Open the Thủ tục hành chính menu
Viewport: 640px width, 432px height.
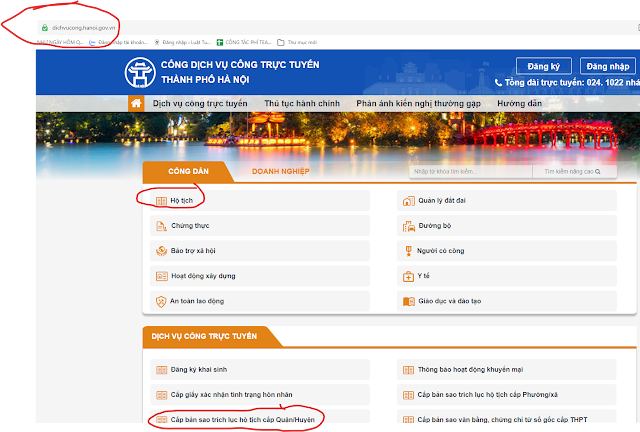coord(302,103)
